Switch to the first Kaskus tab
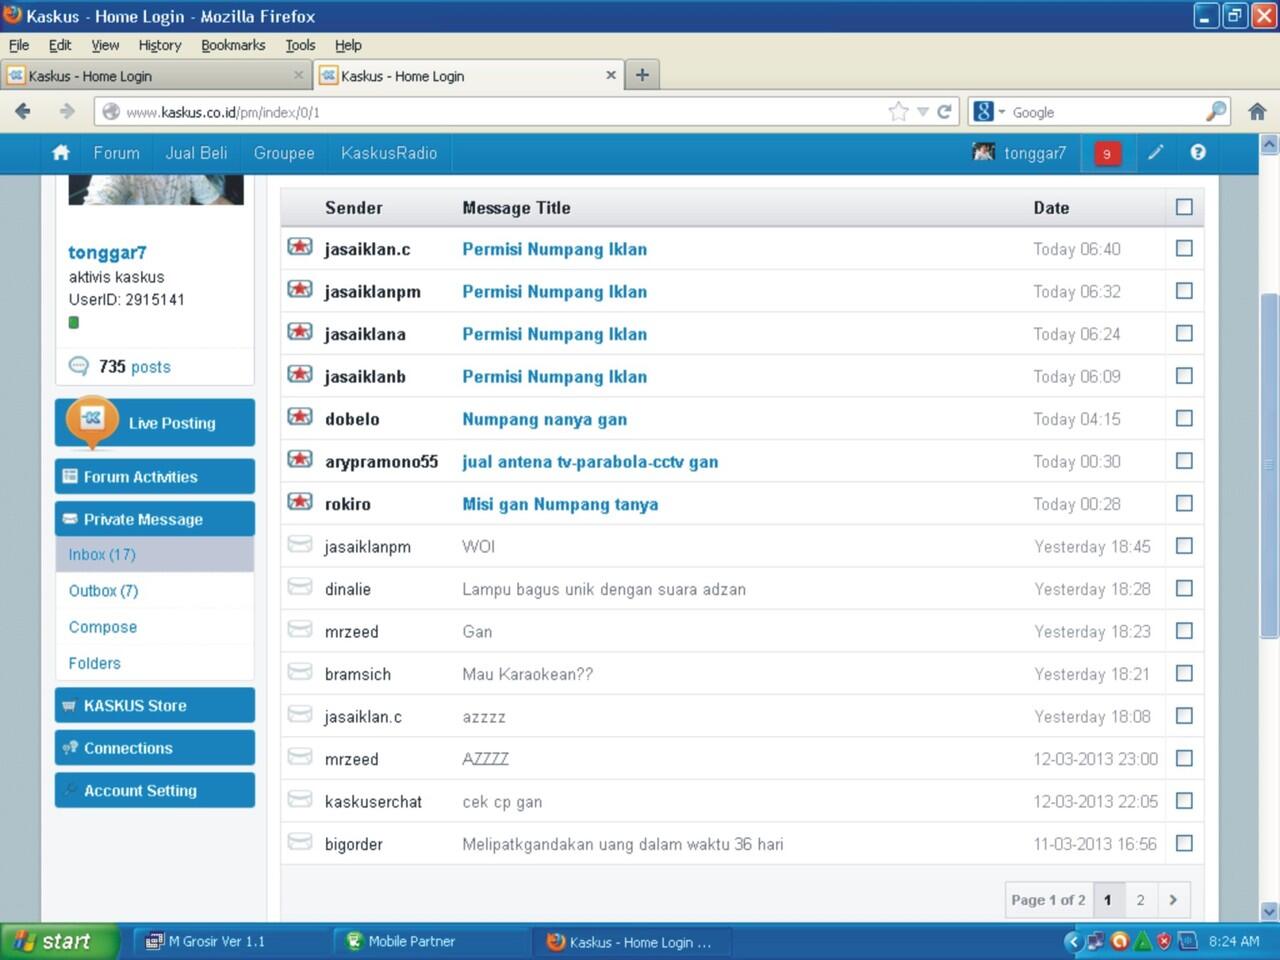Screen dimensions: 1280x960 tap(155, 75)
